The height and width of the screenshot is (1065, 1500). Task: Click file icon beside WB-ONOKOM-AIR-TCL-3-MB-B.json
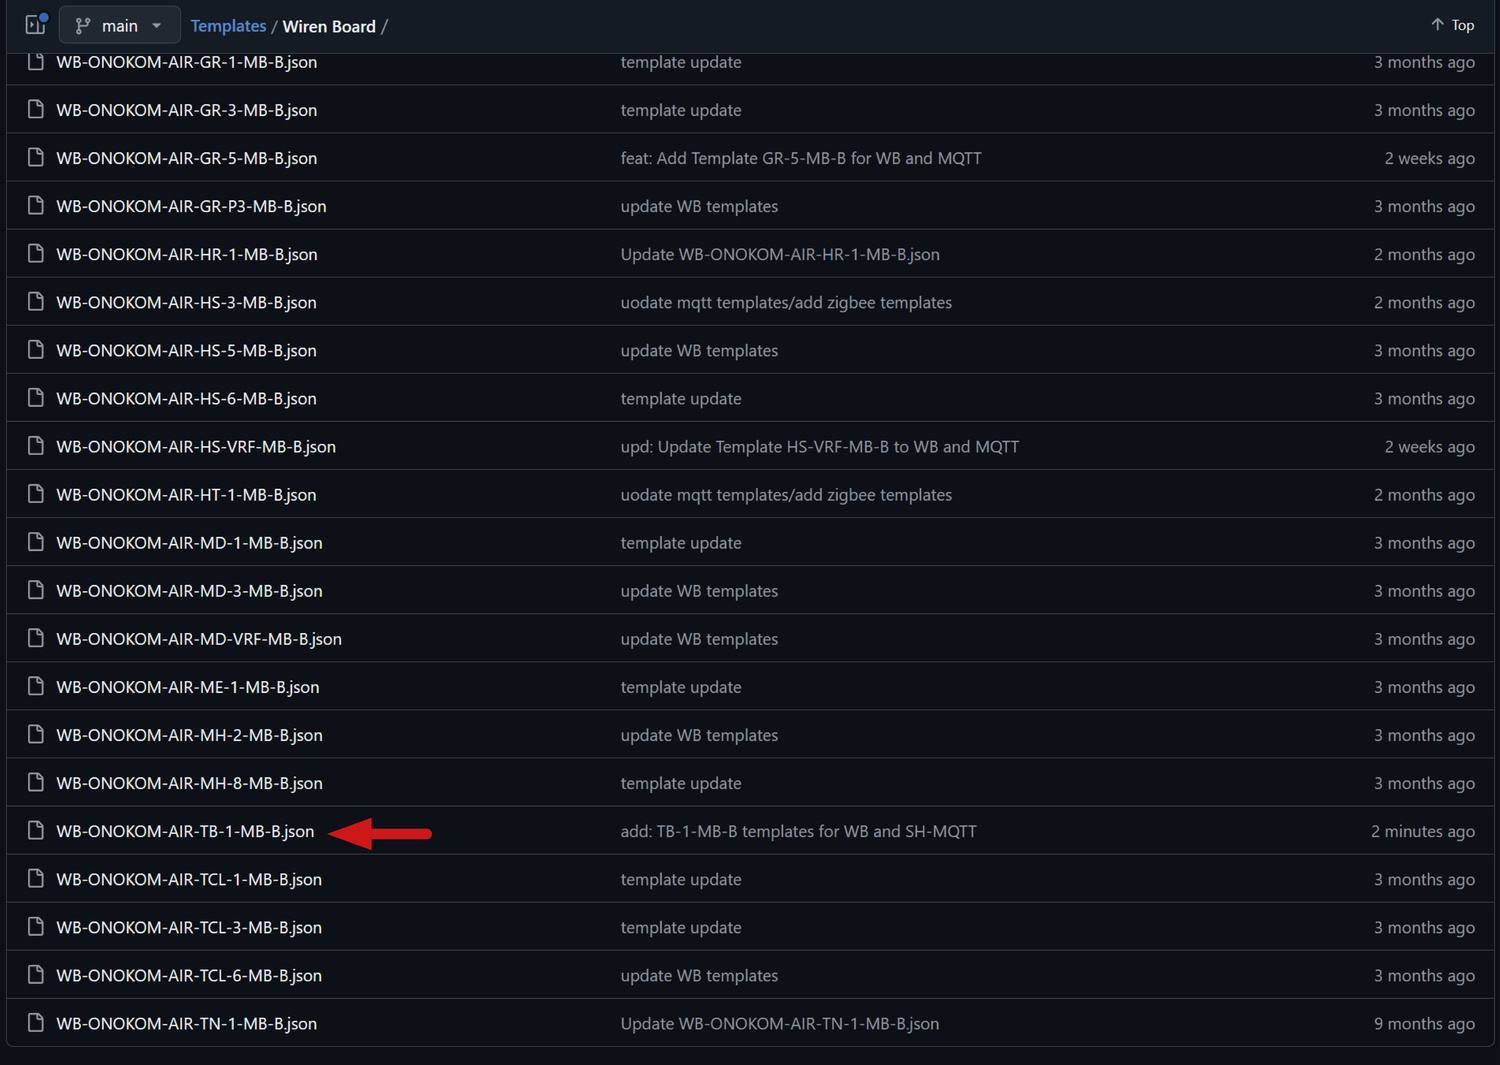pyautogui.click(x=36, y=927)
